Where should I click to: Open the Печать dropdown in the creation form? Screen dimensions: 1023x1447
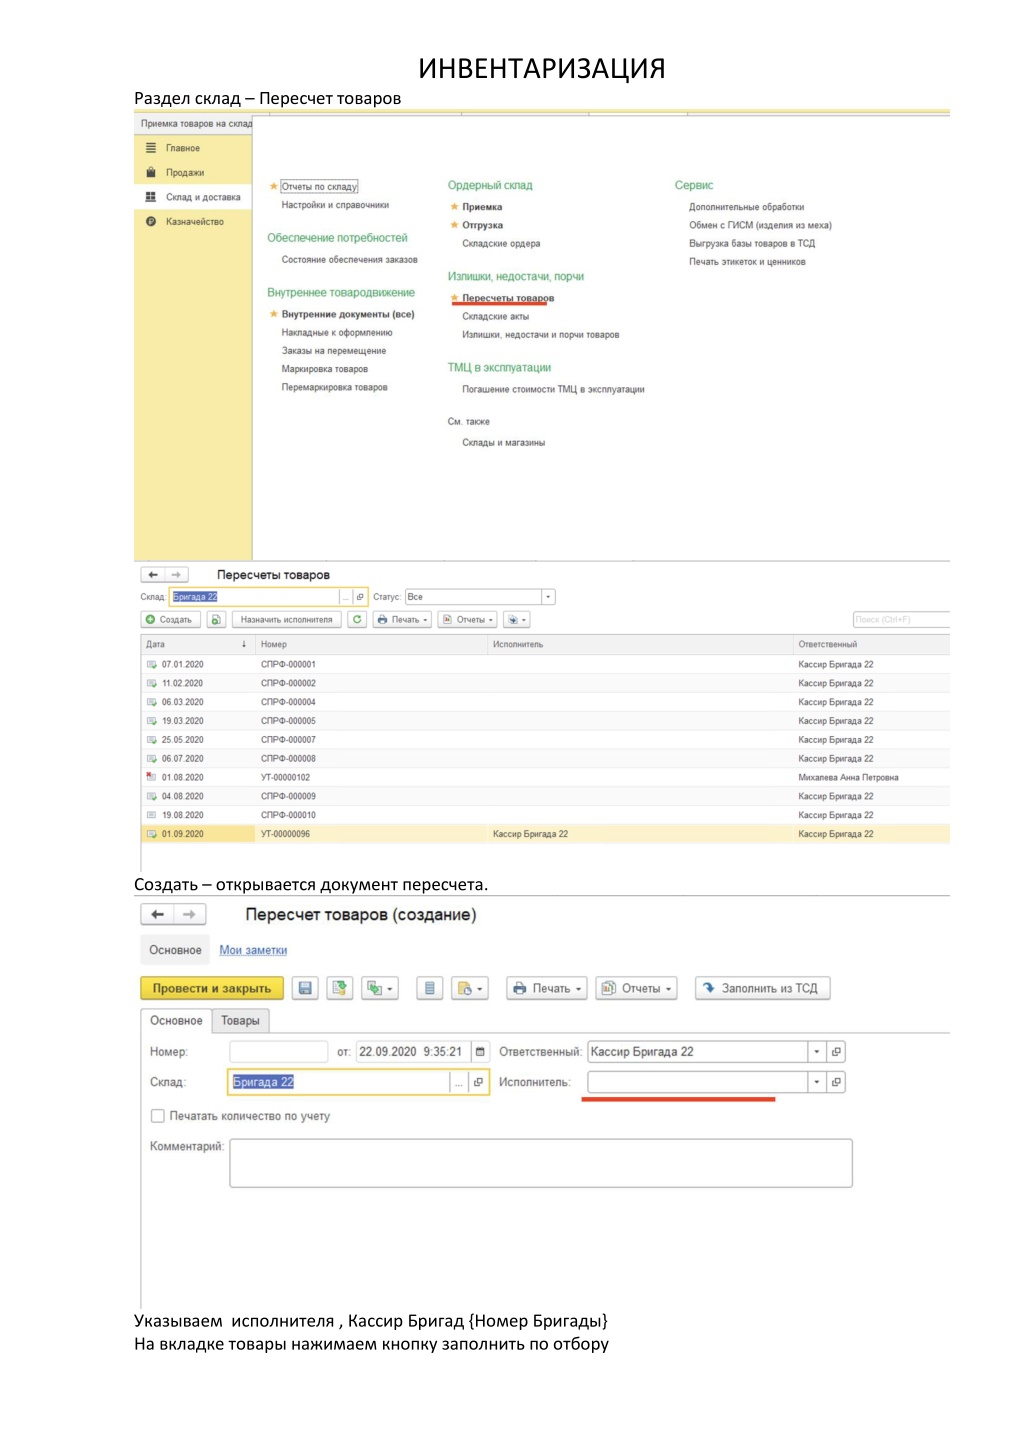coord(548,988)
